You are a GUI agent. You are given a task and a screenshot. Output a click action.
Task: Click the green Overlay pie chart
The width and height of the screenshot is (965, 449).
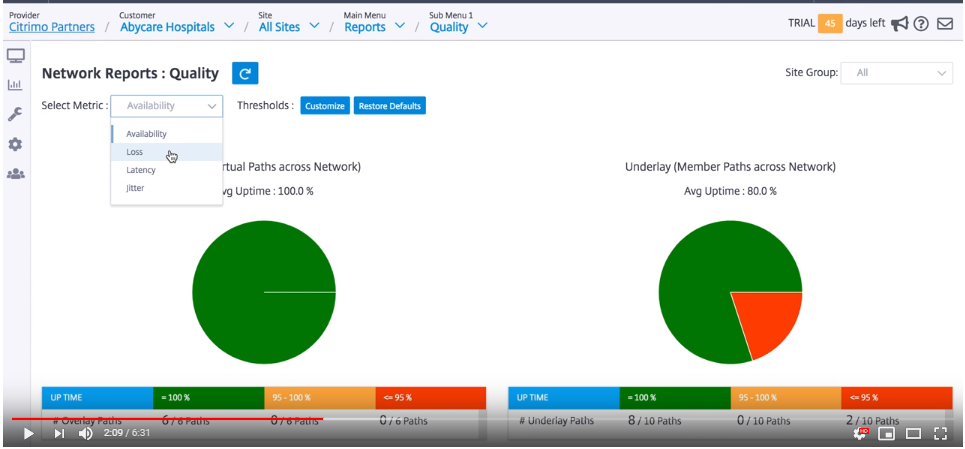click(x=263, y=292)
